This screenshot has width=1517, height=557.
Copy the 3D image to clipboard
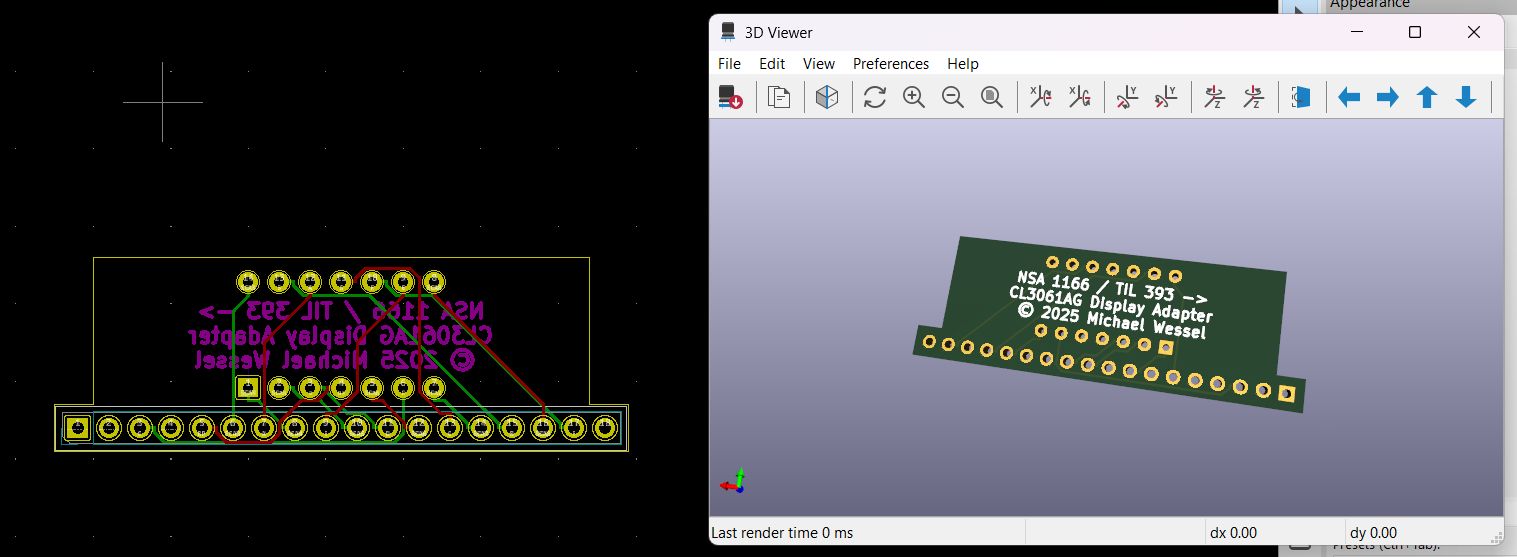point(779,97)
